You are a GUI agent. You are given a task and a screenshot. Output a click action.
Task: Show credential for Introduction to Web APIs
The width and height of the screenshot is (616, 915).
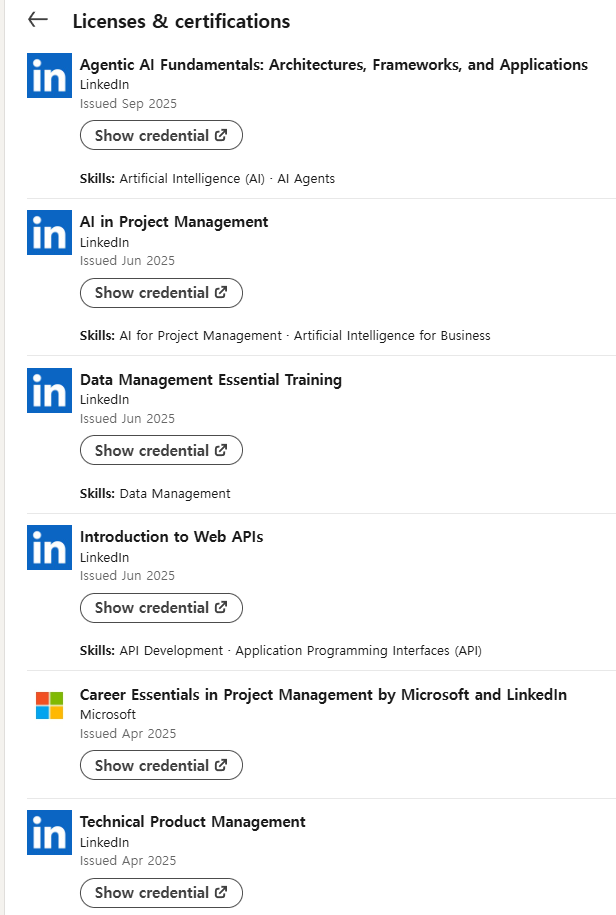coord(161,608)
